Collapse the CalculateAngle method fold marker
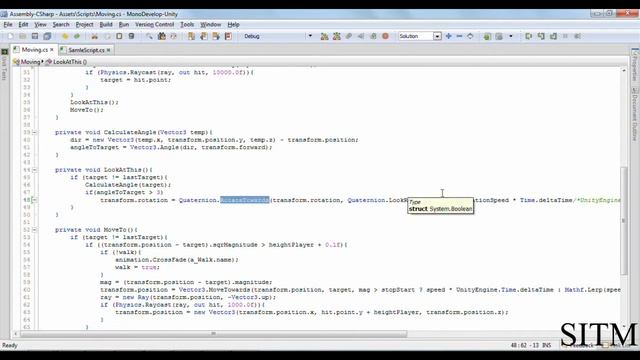 click(34, 132)
